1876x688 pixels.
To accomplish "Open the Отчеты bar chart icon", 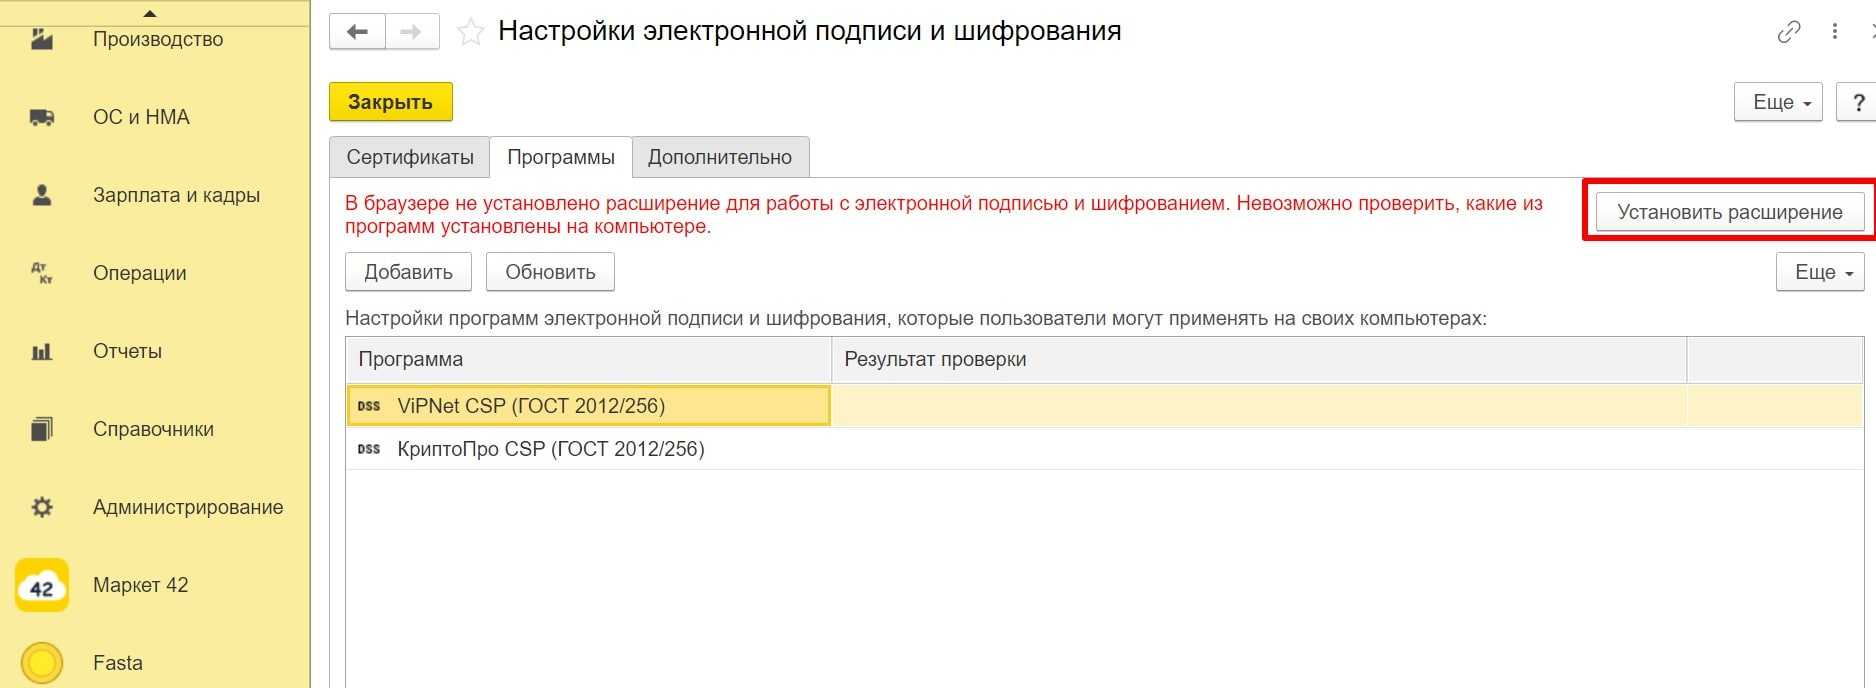I will pyautogui.click(x=42, y=351).
